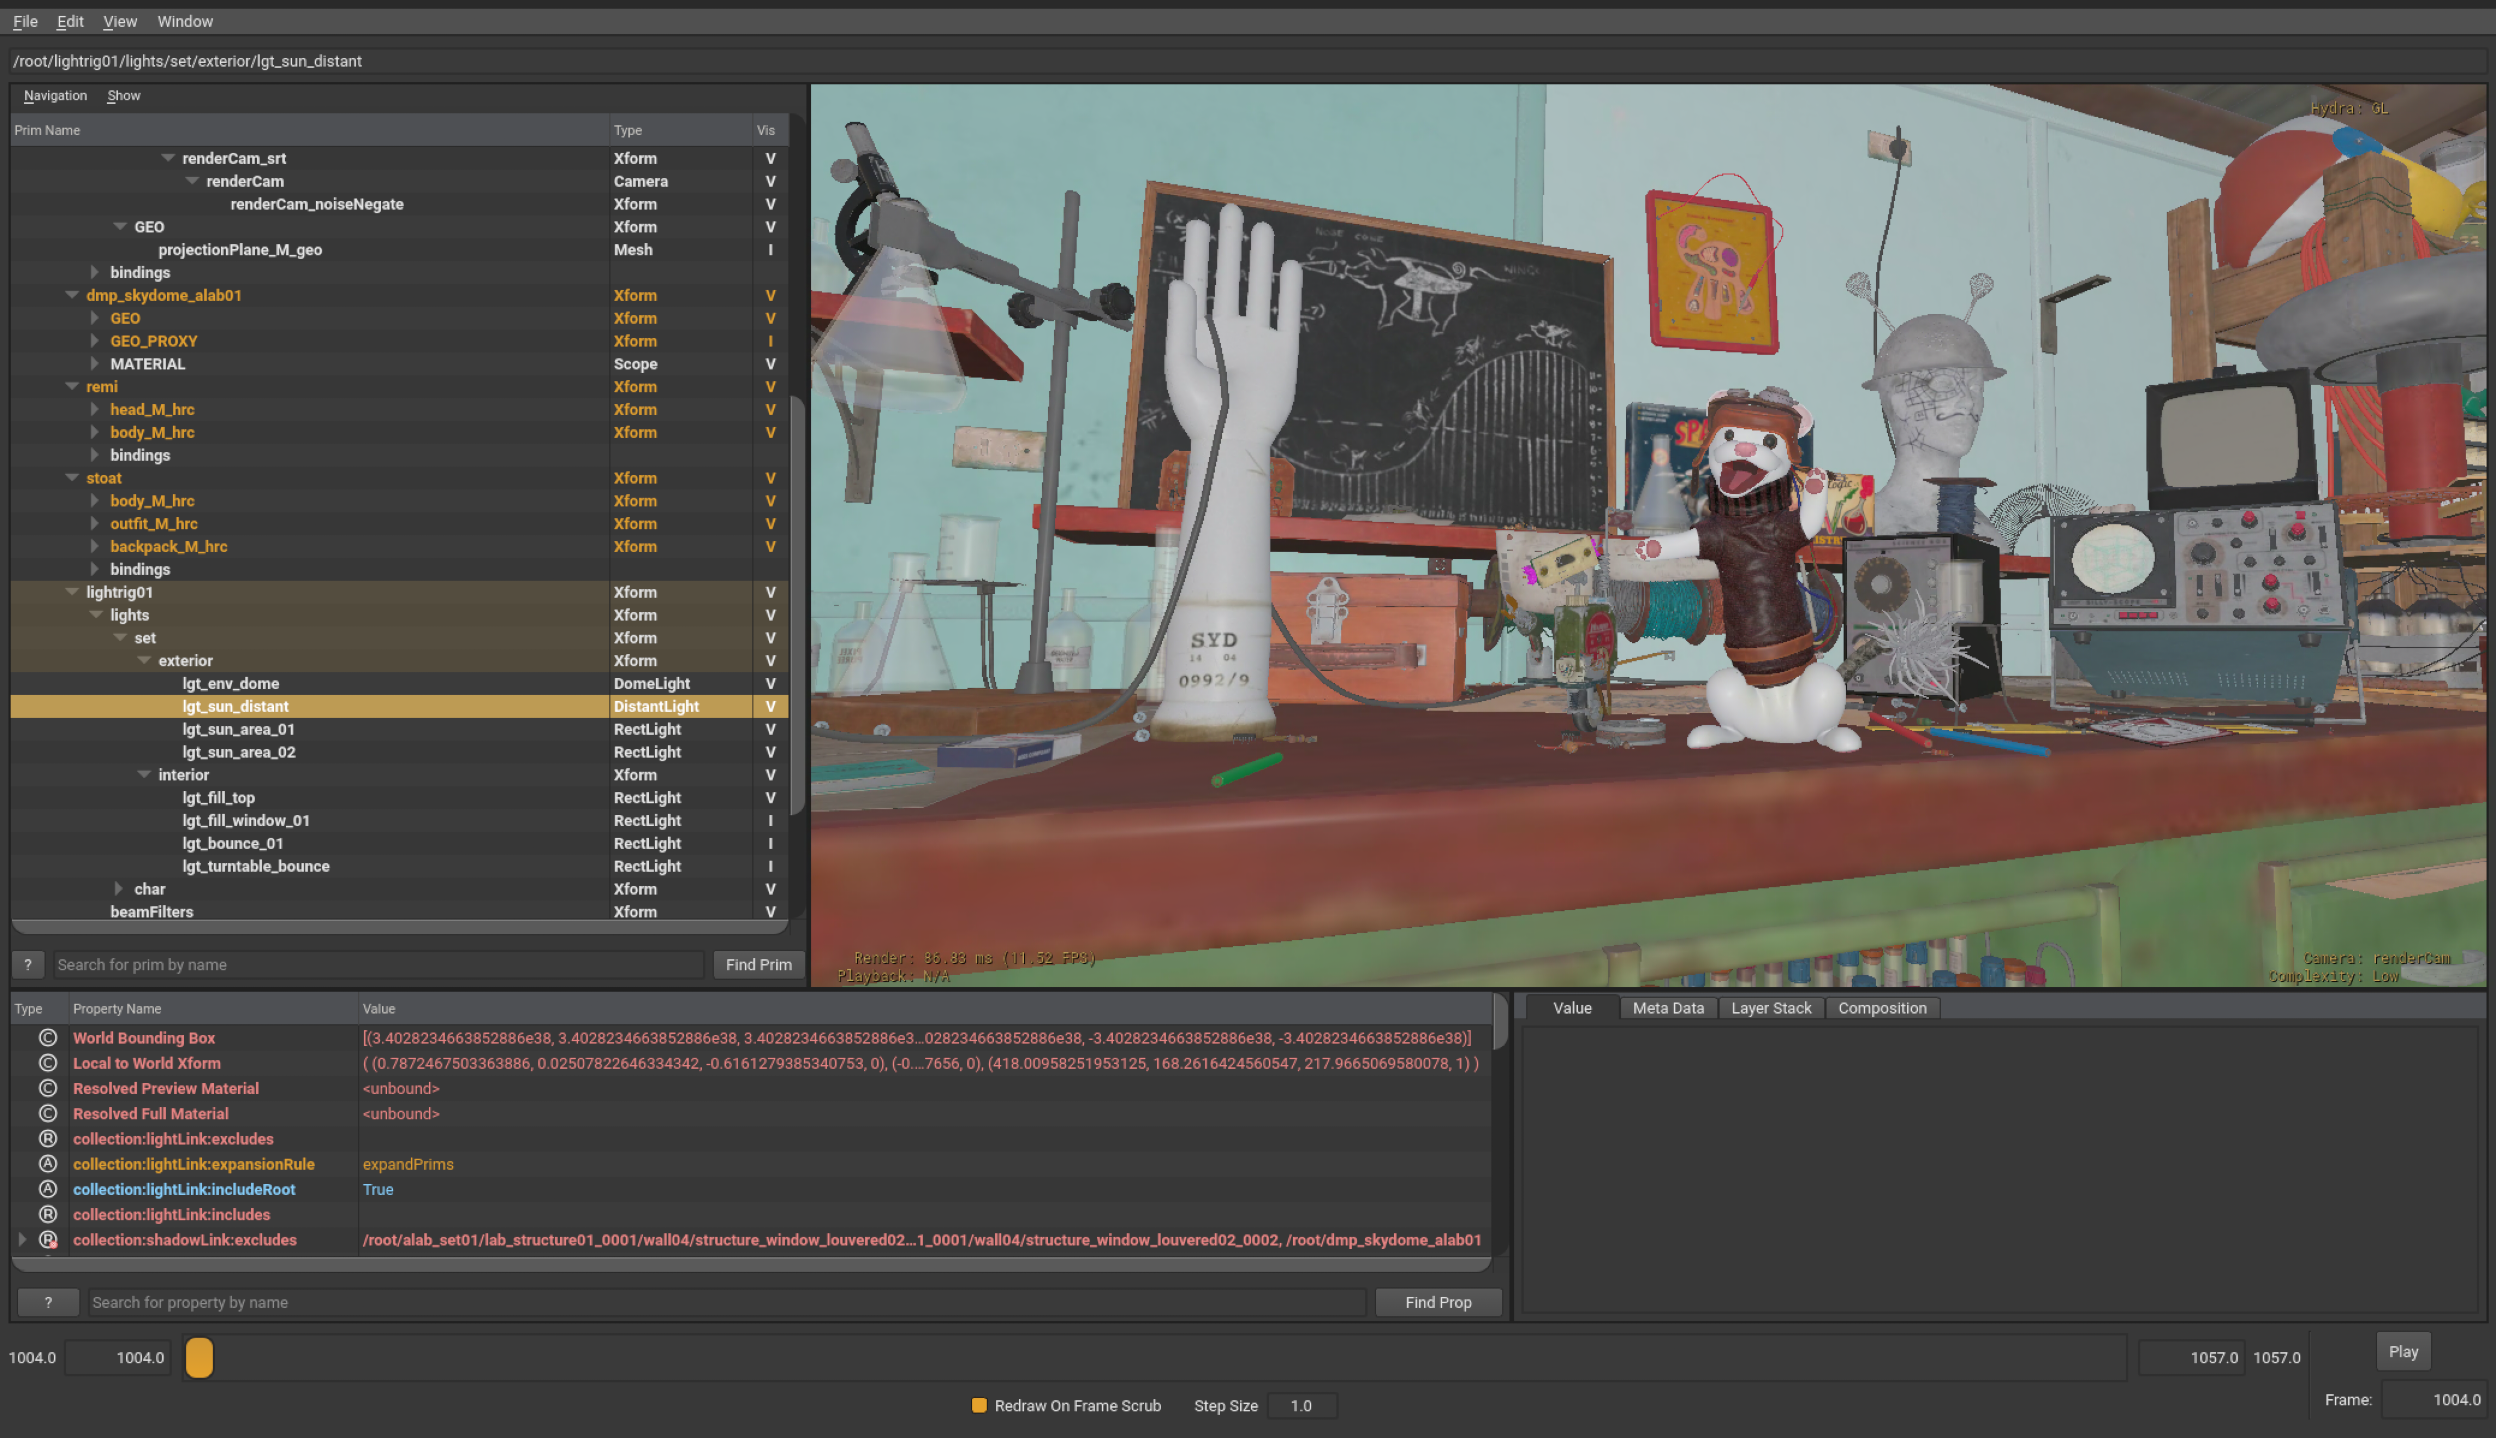Click relationship icon beside collection:lightLink:excludes
Screen dimensions: 2496x1438
click(x=47, y=1139)
